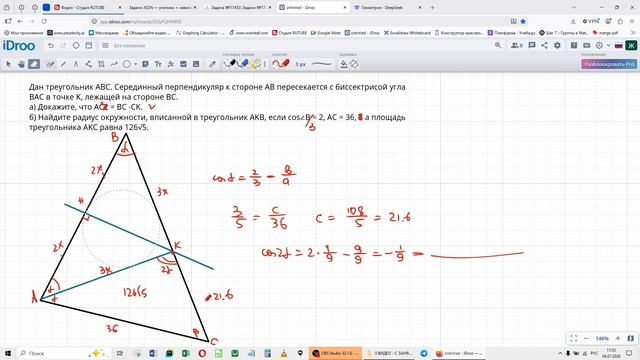Open the red stroke color picker
The height and width of the screenshot is (360, 640).
(x=281, y=64)
